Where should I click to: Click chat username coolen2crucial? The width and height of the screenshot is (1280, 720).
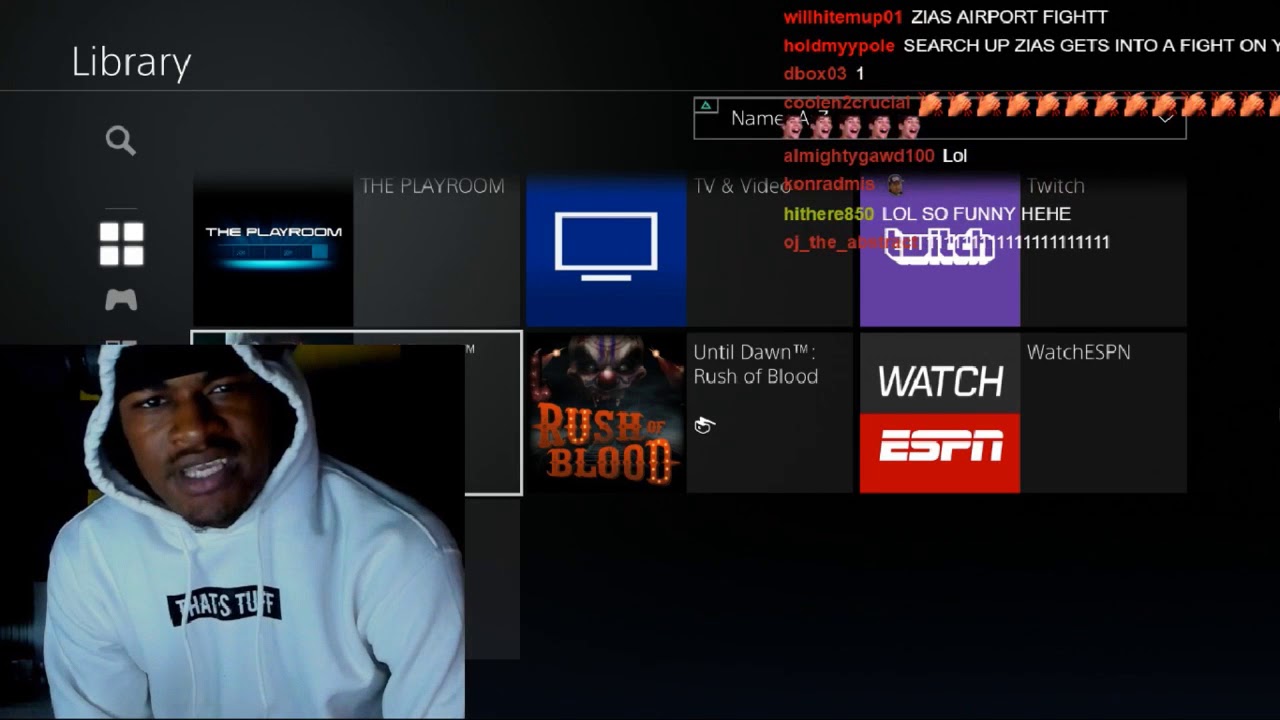click(x=847, y=102)
